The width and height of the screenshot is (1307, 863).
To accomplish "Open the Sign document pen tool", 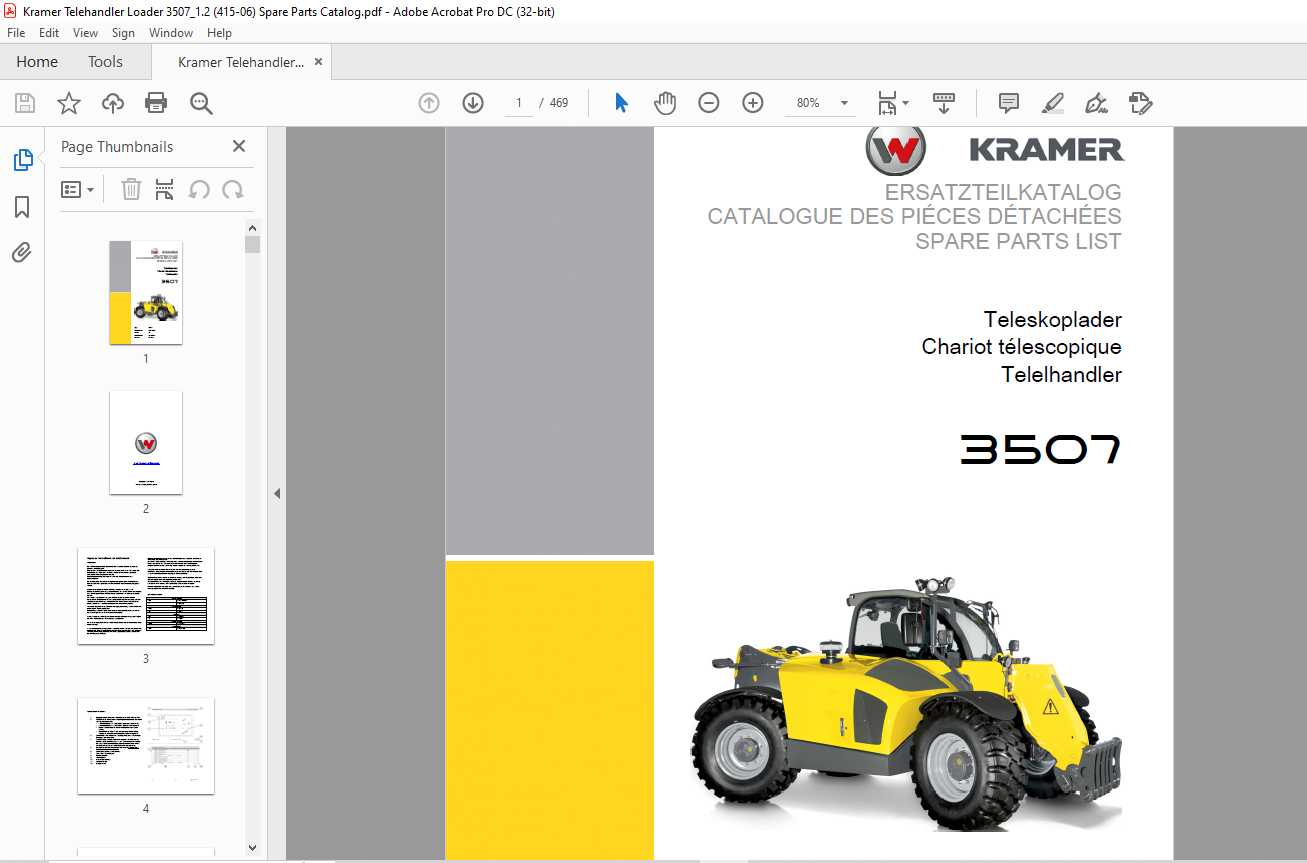I will coord(1096,103).
